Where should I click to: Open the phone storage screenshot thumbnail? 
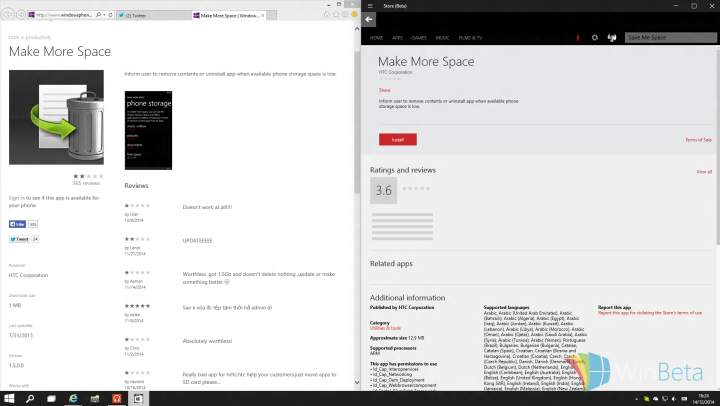pos(141,130)
